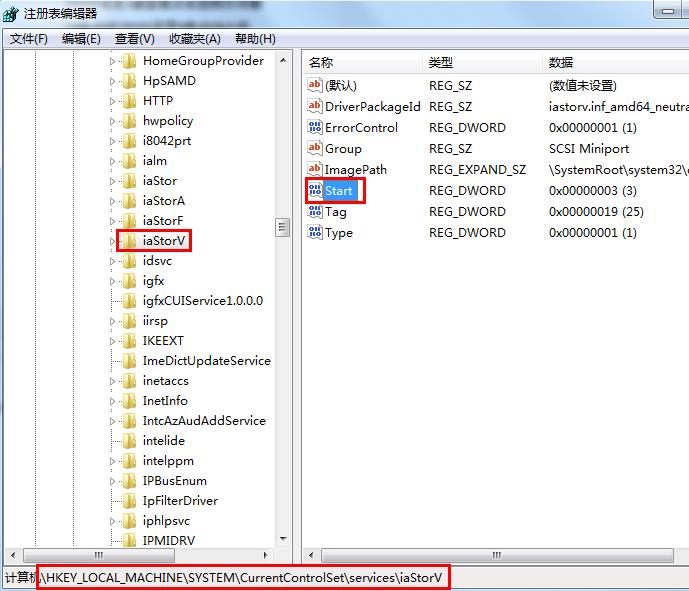Click the (默认) string value icon
The width and height of the screenshot is (689, 591).
click(315, 85)
